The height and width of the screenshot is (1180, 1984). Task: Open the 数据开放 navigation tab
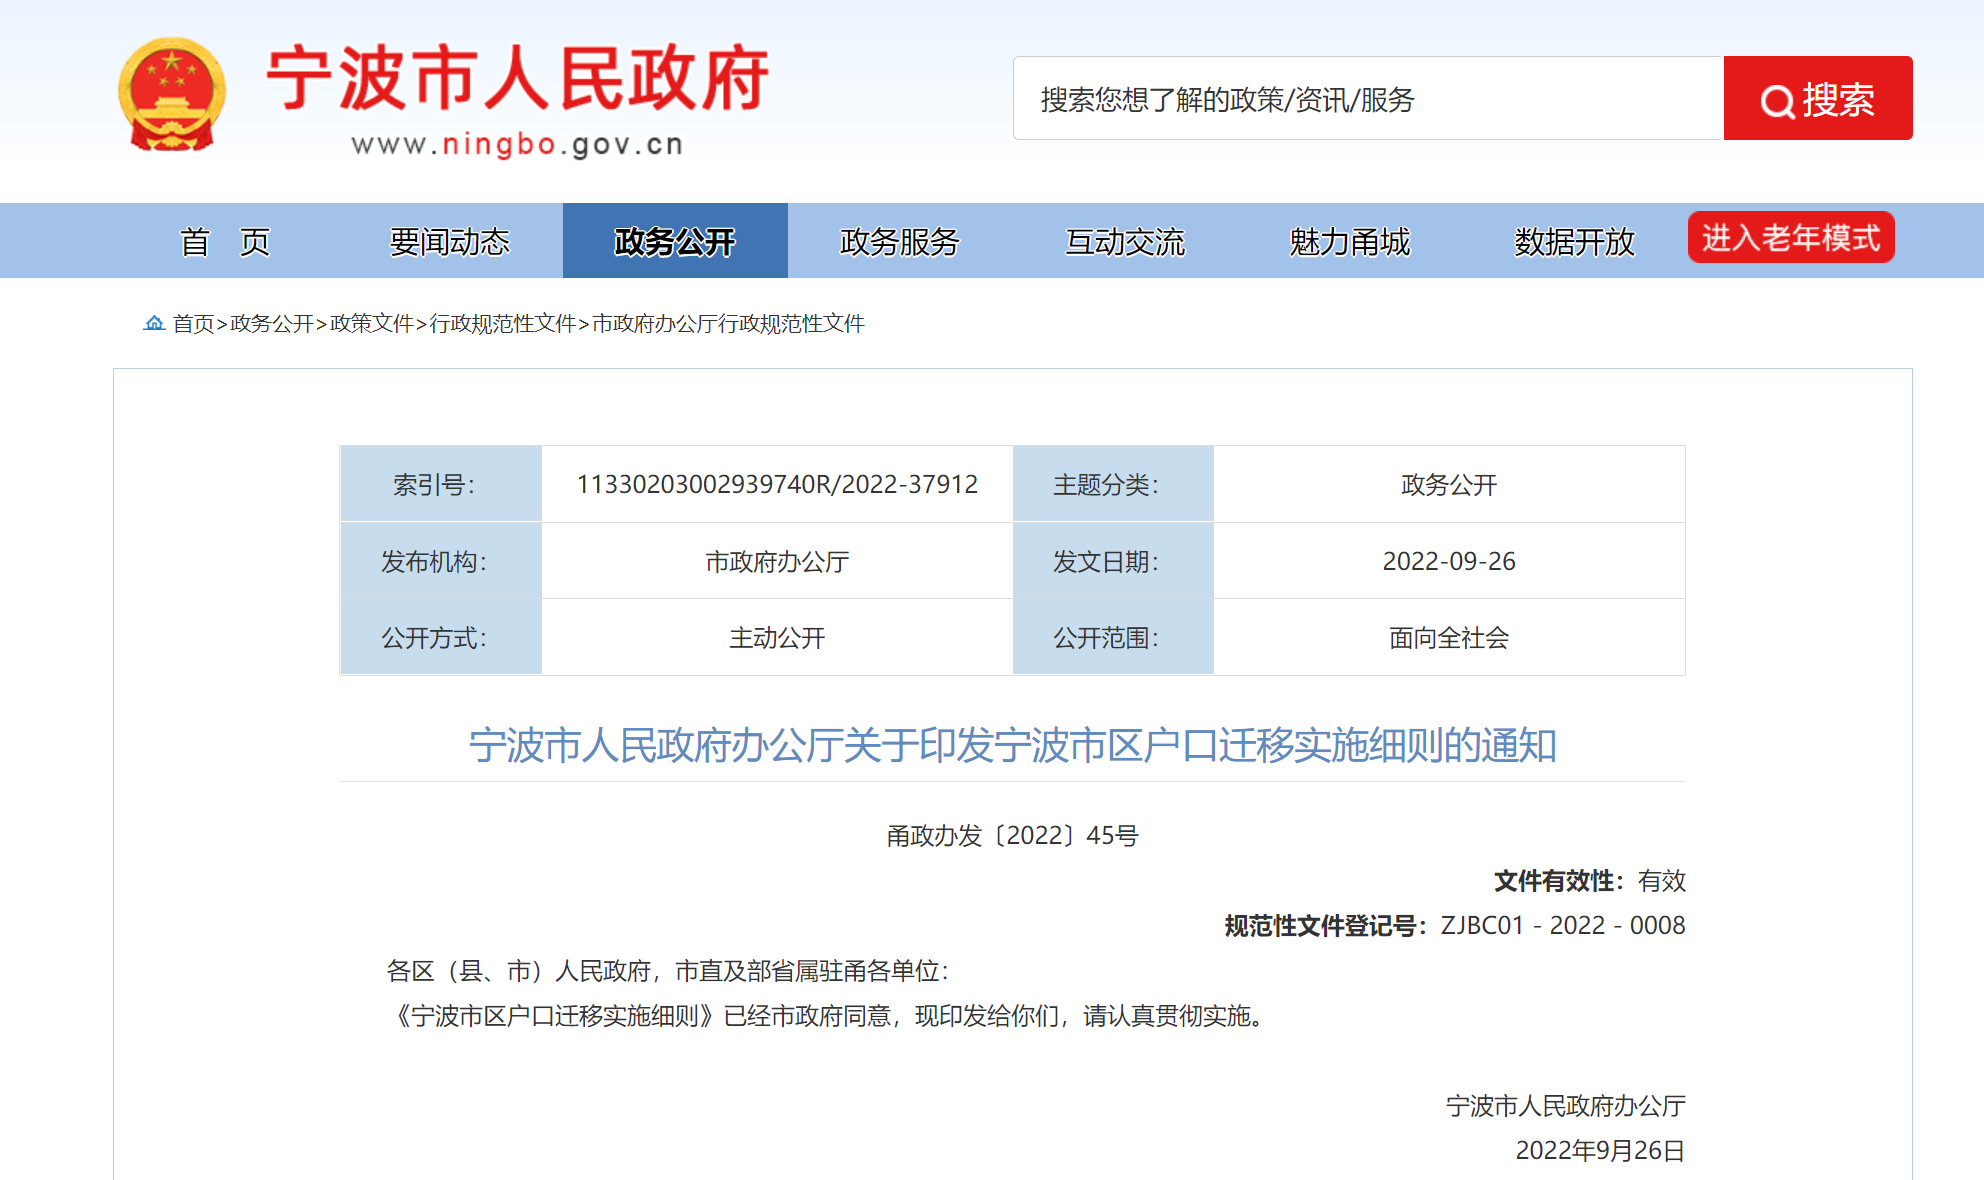point(1575,241)
